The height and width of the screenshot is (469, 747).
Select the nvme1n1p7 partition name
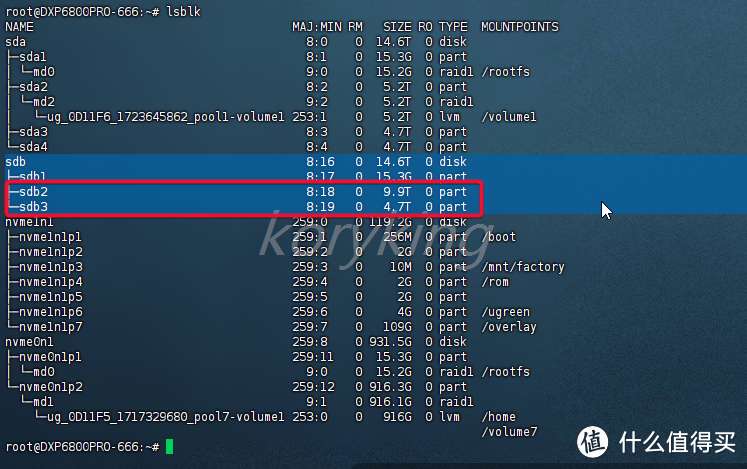(50, 327)
